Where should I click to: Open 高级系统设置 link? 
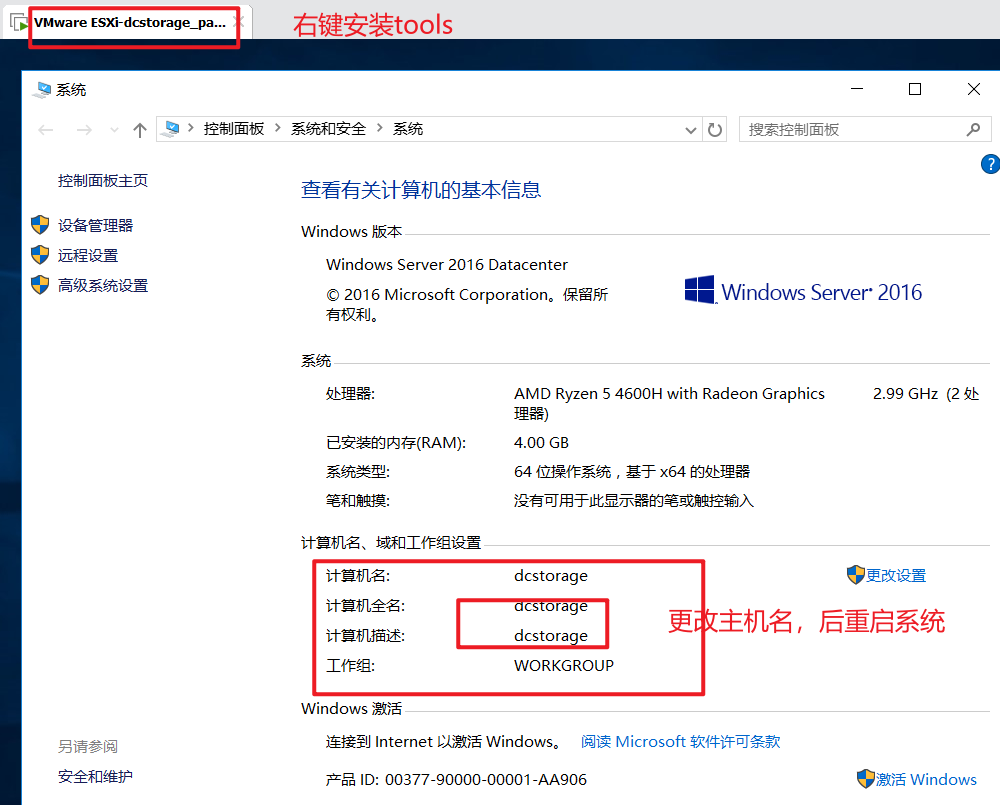[x=103, y=286]
